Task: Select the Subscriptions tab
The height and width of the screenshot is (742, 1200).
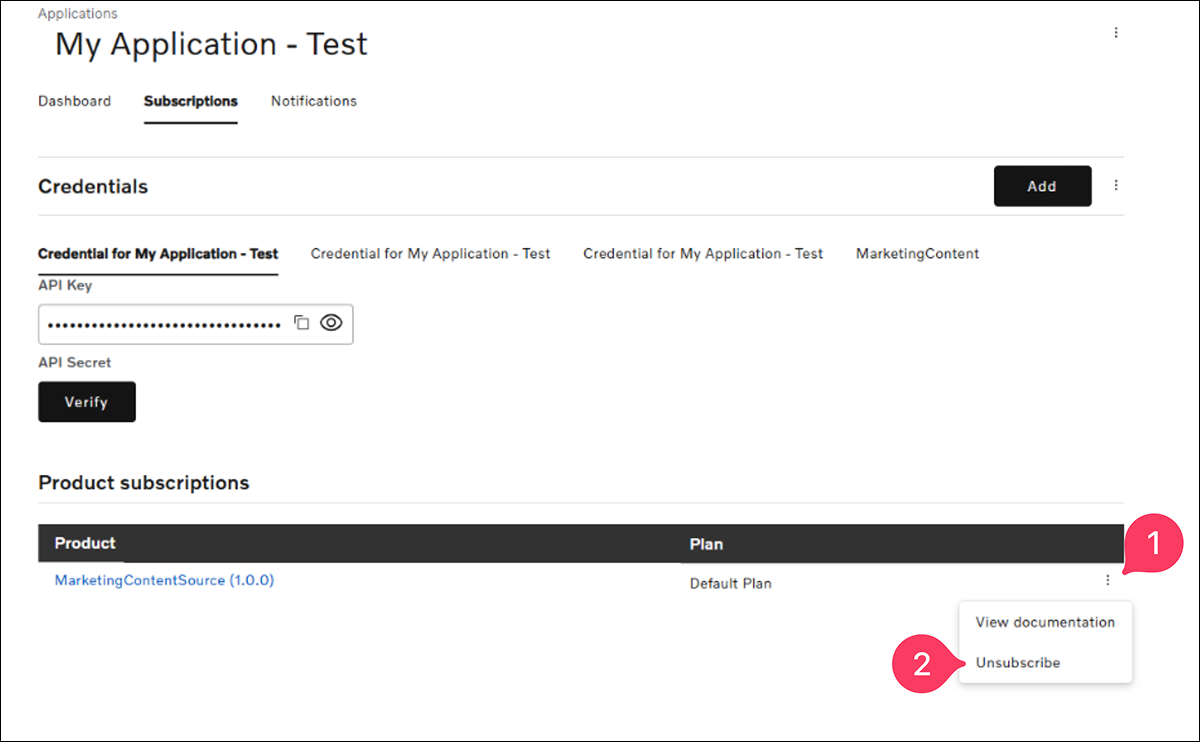Action: (190, 101)
